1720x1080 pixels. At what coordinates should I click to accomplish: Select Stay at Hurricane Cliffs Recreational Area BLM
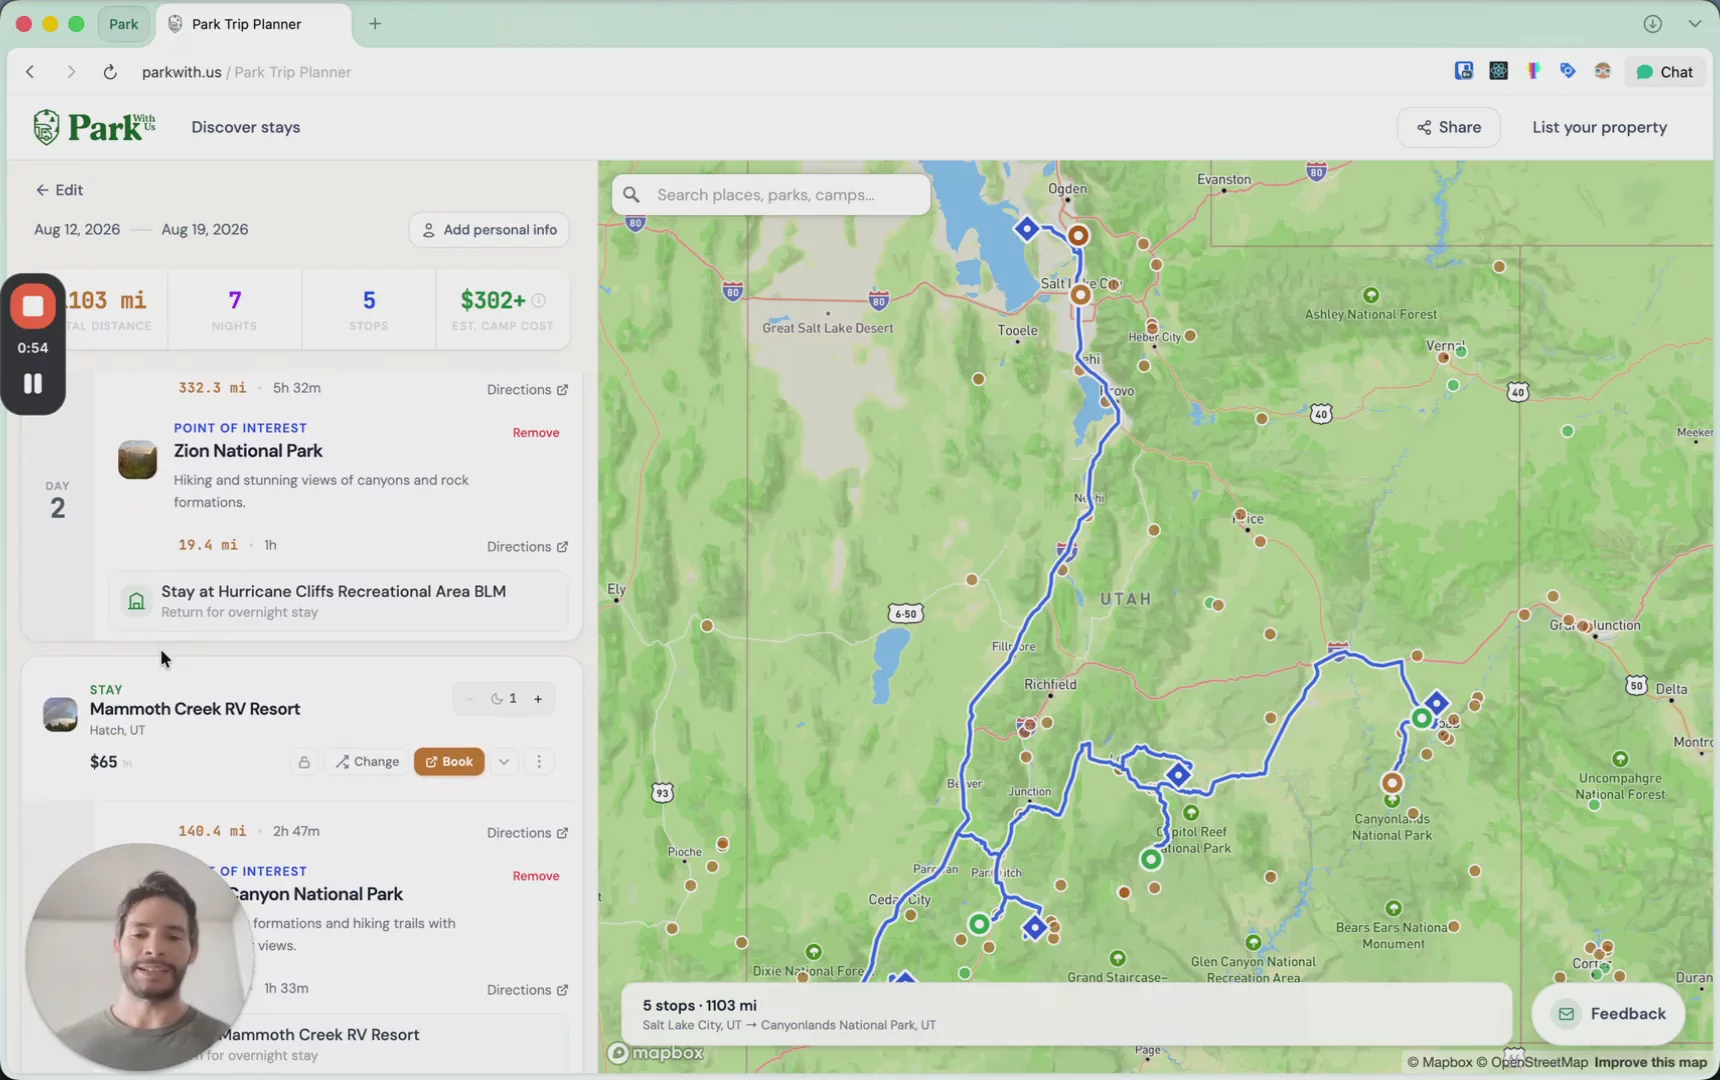339,601
